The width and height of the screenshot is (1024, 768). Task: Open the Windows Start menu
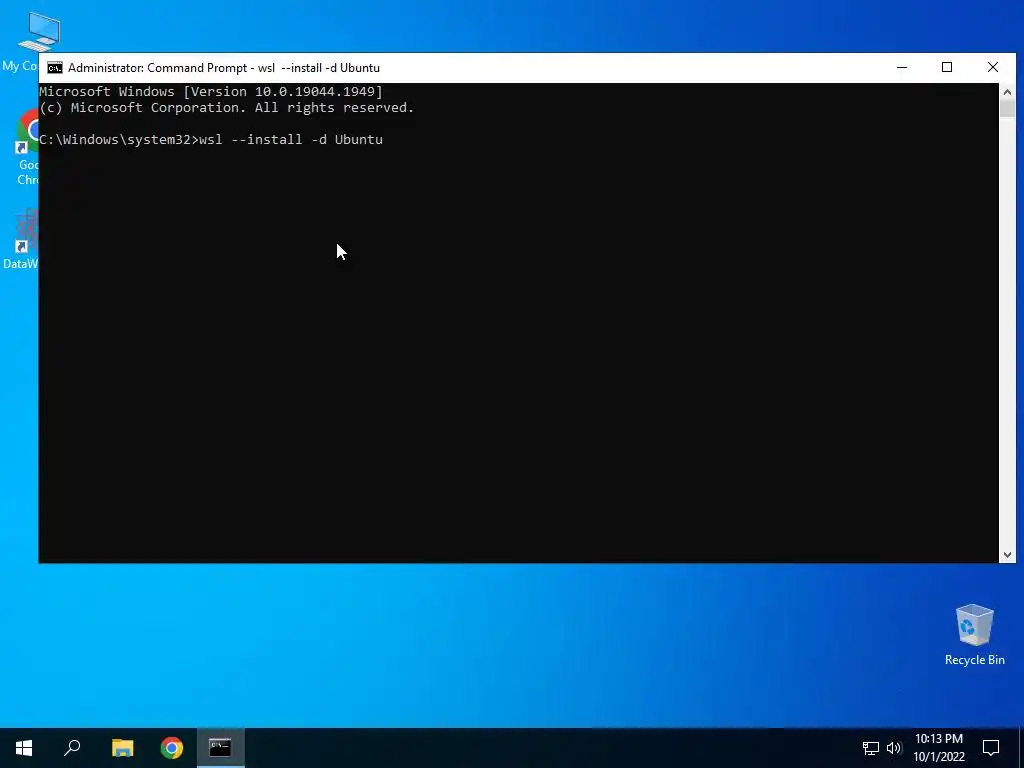coord(24,748)
